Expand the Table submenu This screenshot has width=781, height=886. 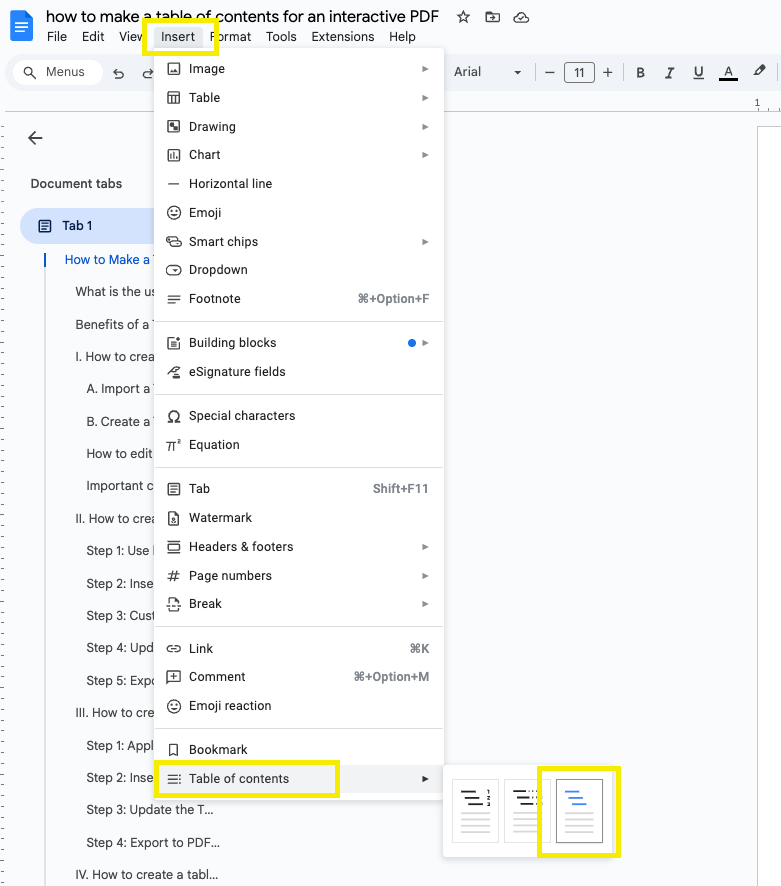point(299,98)
